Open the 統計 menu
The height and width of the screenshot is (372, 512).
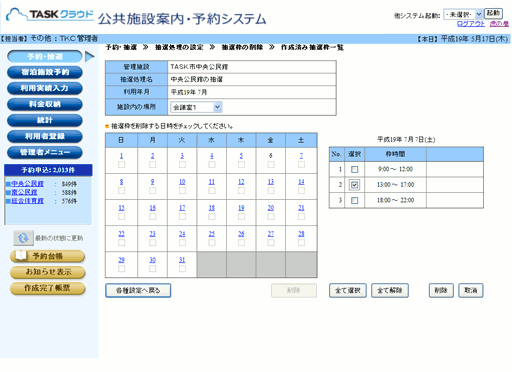click(x=45, y=120)
